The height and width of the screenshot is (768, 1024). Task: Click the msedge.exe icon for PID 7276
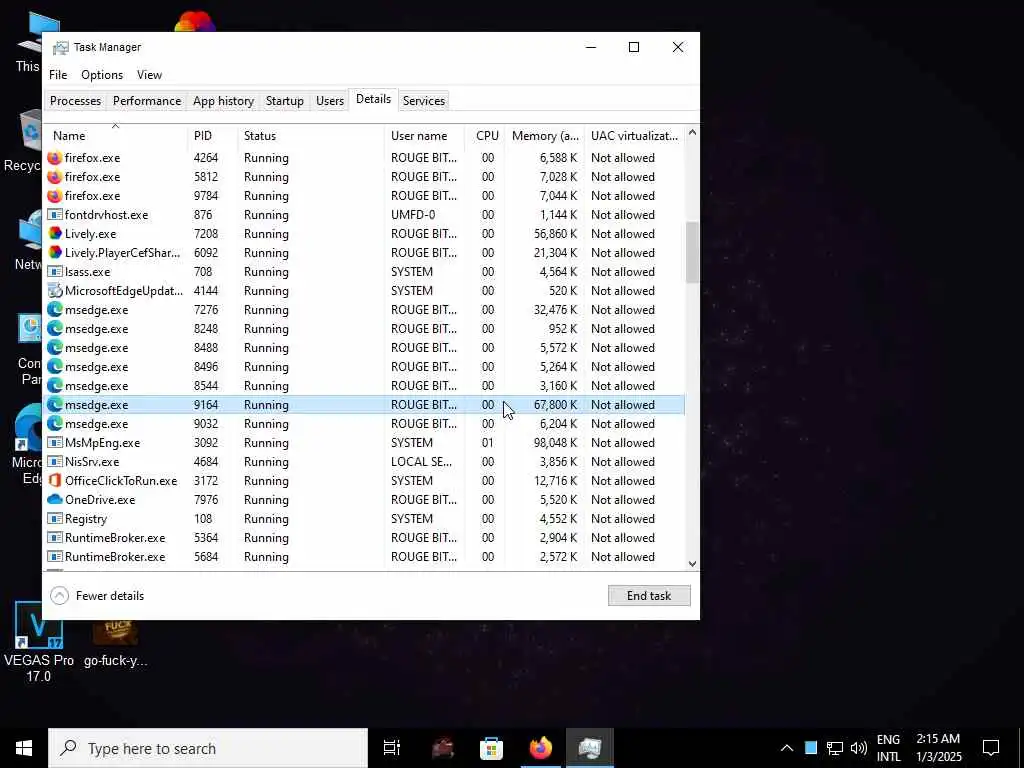[55, 310]
